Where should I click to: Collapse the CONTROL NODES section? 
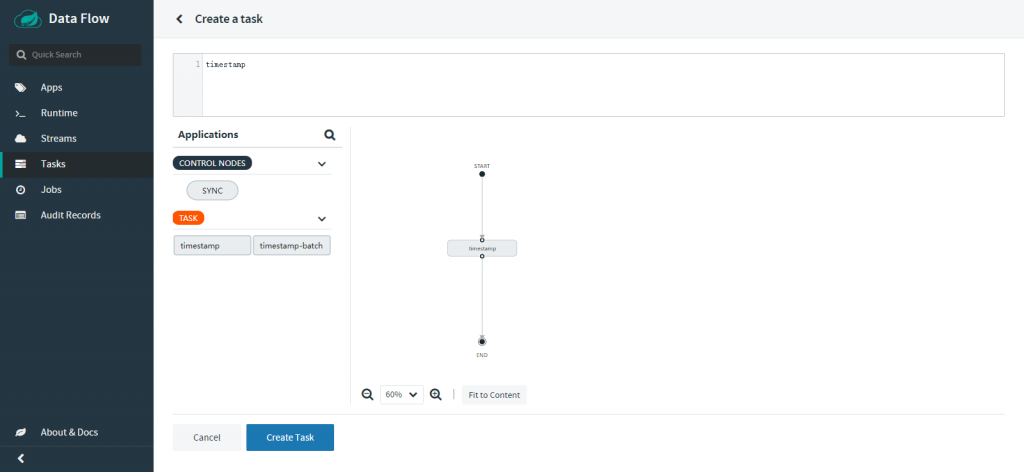point(322,163)
